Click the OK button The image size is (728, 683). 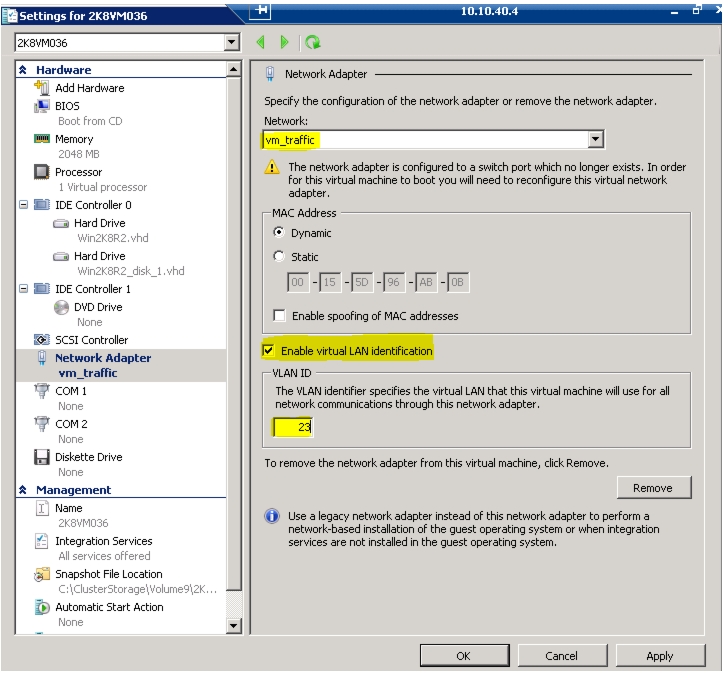tap(464, 655)
